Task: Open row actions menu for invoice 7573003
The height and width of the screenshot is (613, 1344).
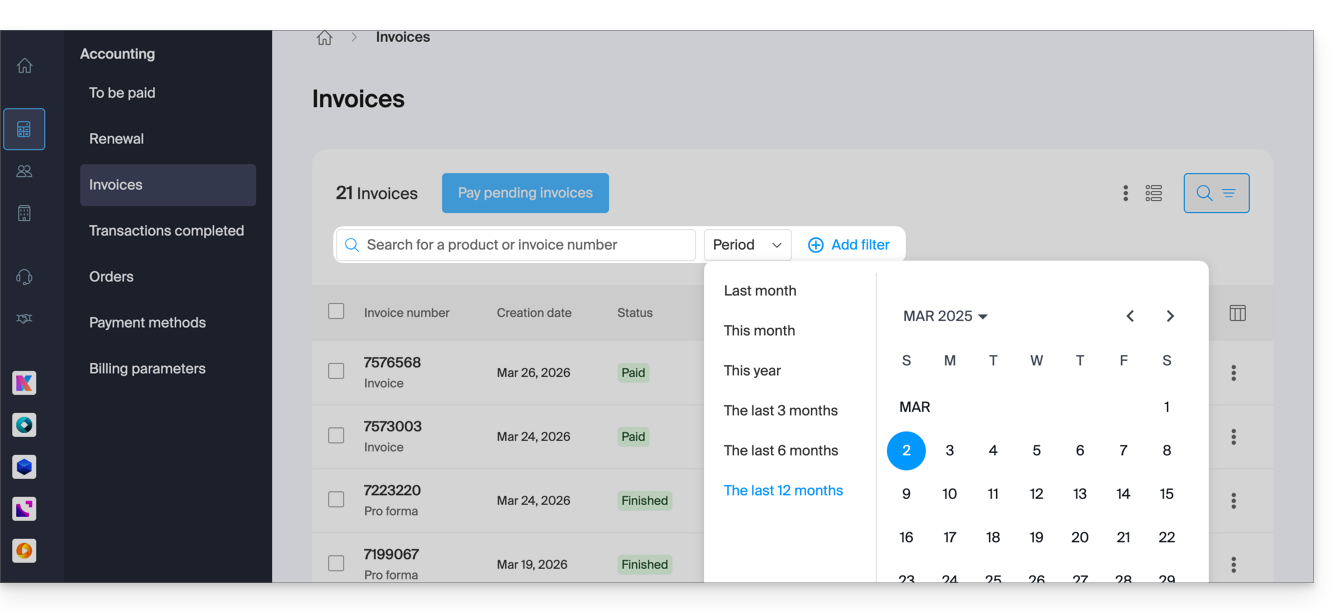Action: click(x=1233, y=437)
